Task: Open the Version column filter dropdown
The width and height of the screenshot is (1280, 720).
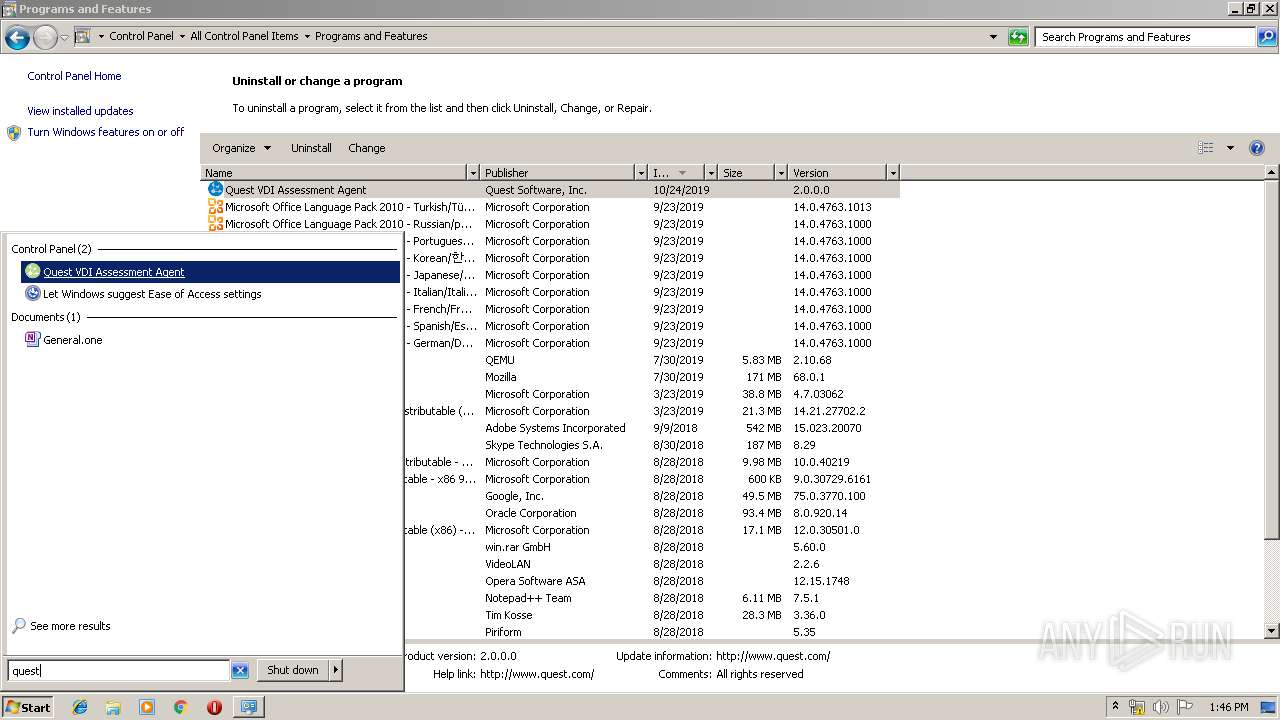Action: [x=893, y=173]
